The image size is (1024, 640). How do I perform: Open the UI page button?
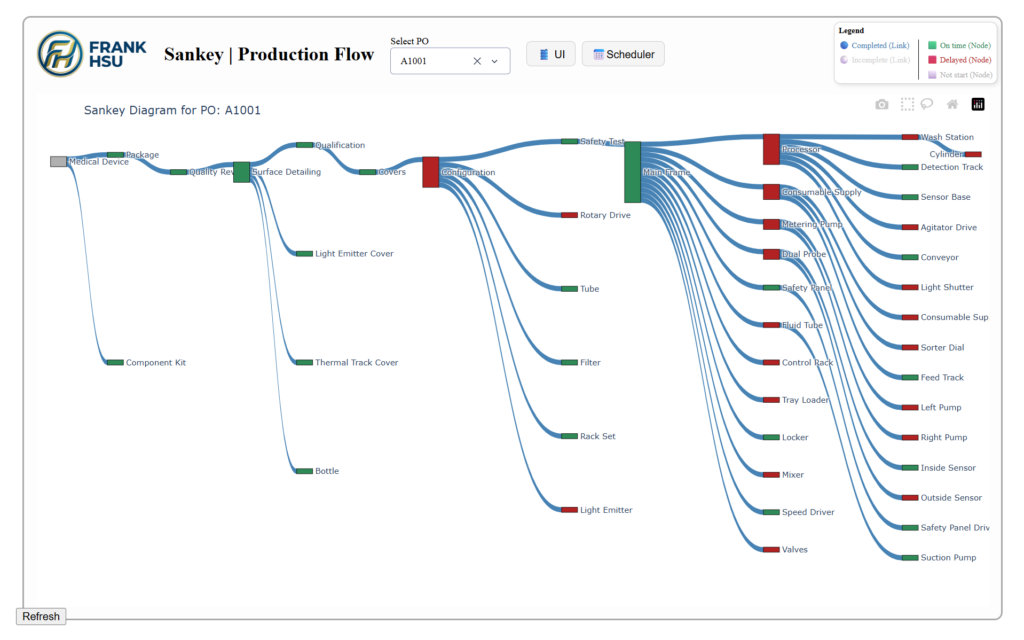pyautogui.click(x=551, y=55)
